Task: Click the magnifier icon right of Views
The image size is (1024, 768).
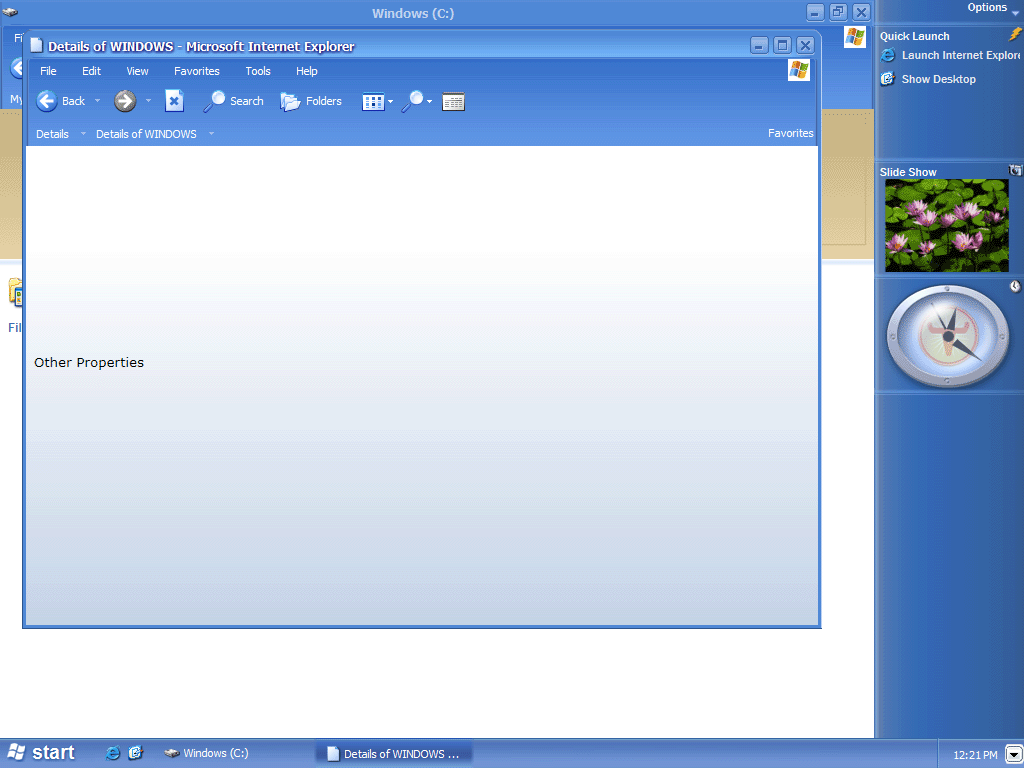Action: pyautogui.click(x=412, y=101)
